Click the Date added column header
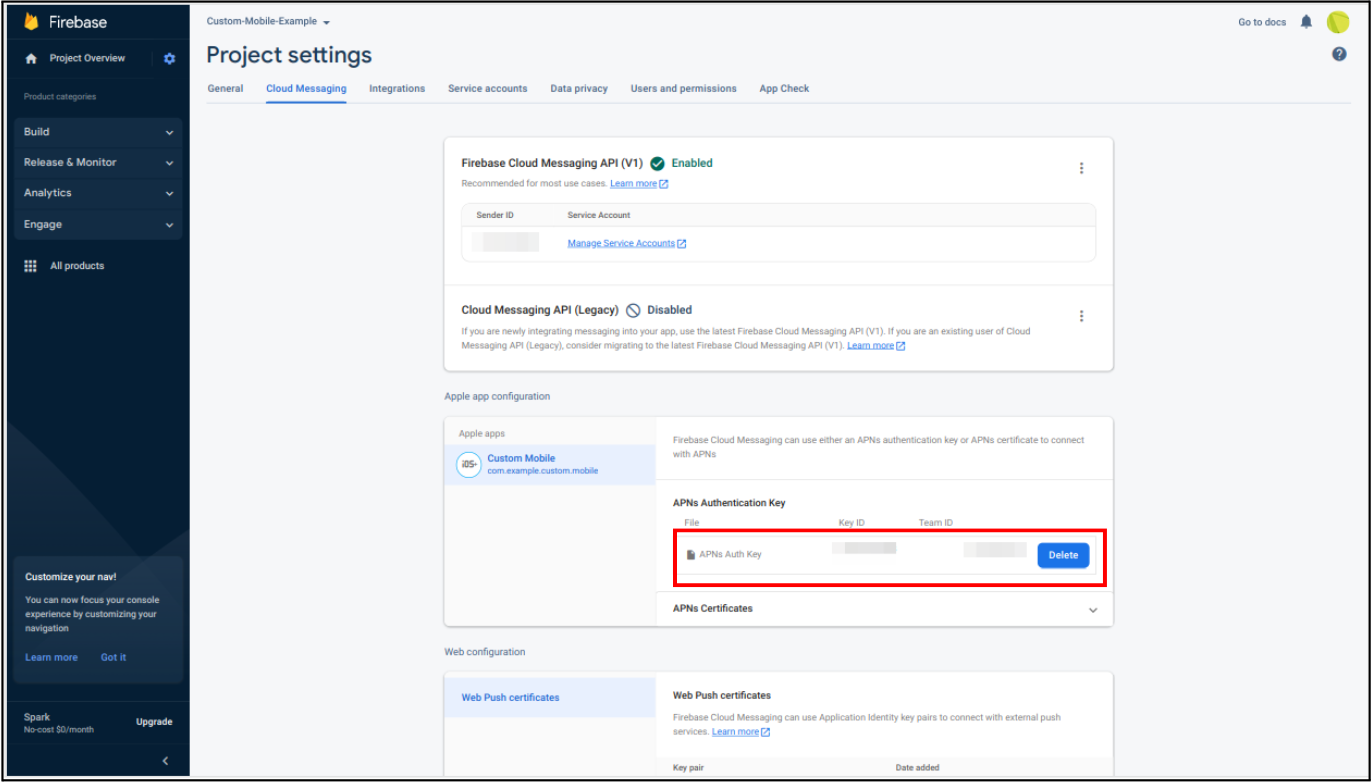The height and width of the screenshot is (783, 1371). click(x=918, y=768)
